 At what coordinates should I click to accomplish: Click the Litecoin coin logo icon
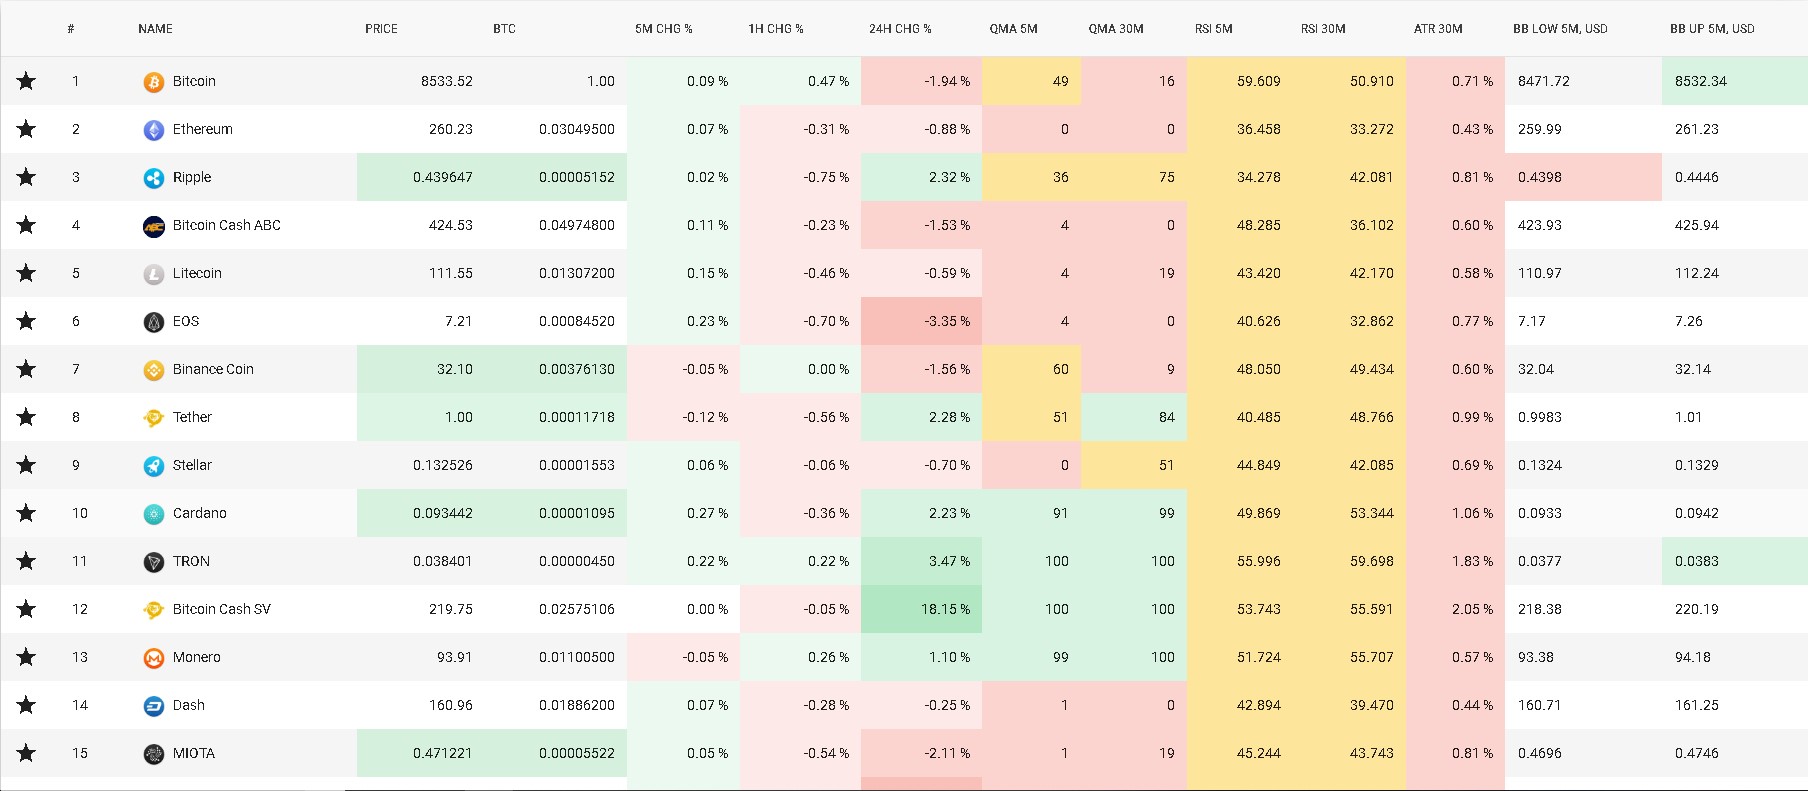click(x=153, y=274)
